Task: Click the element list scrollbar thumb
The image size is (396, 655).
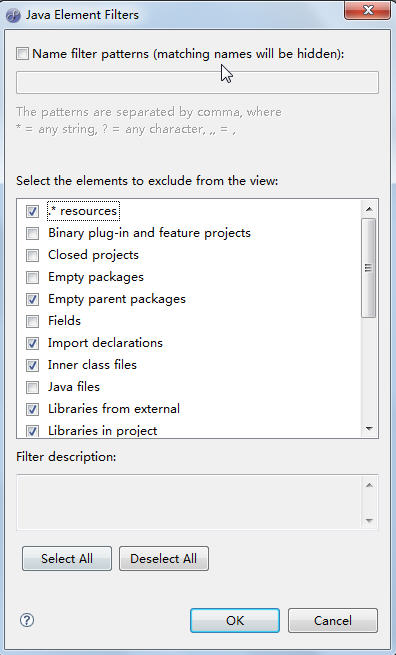Action: [x=369, y=268]
